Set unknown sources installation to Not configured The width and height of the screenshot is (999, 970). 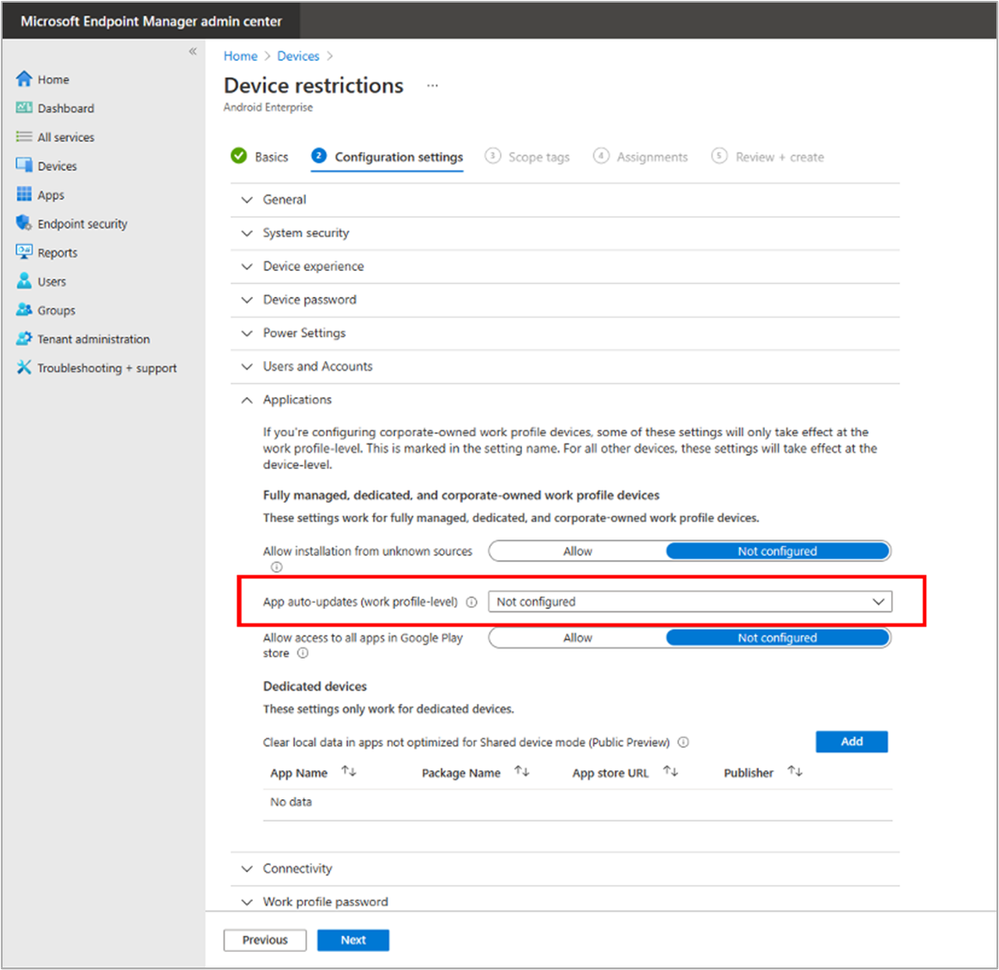777,551
